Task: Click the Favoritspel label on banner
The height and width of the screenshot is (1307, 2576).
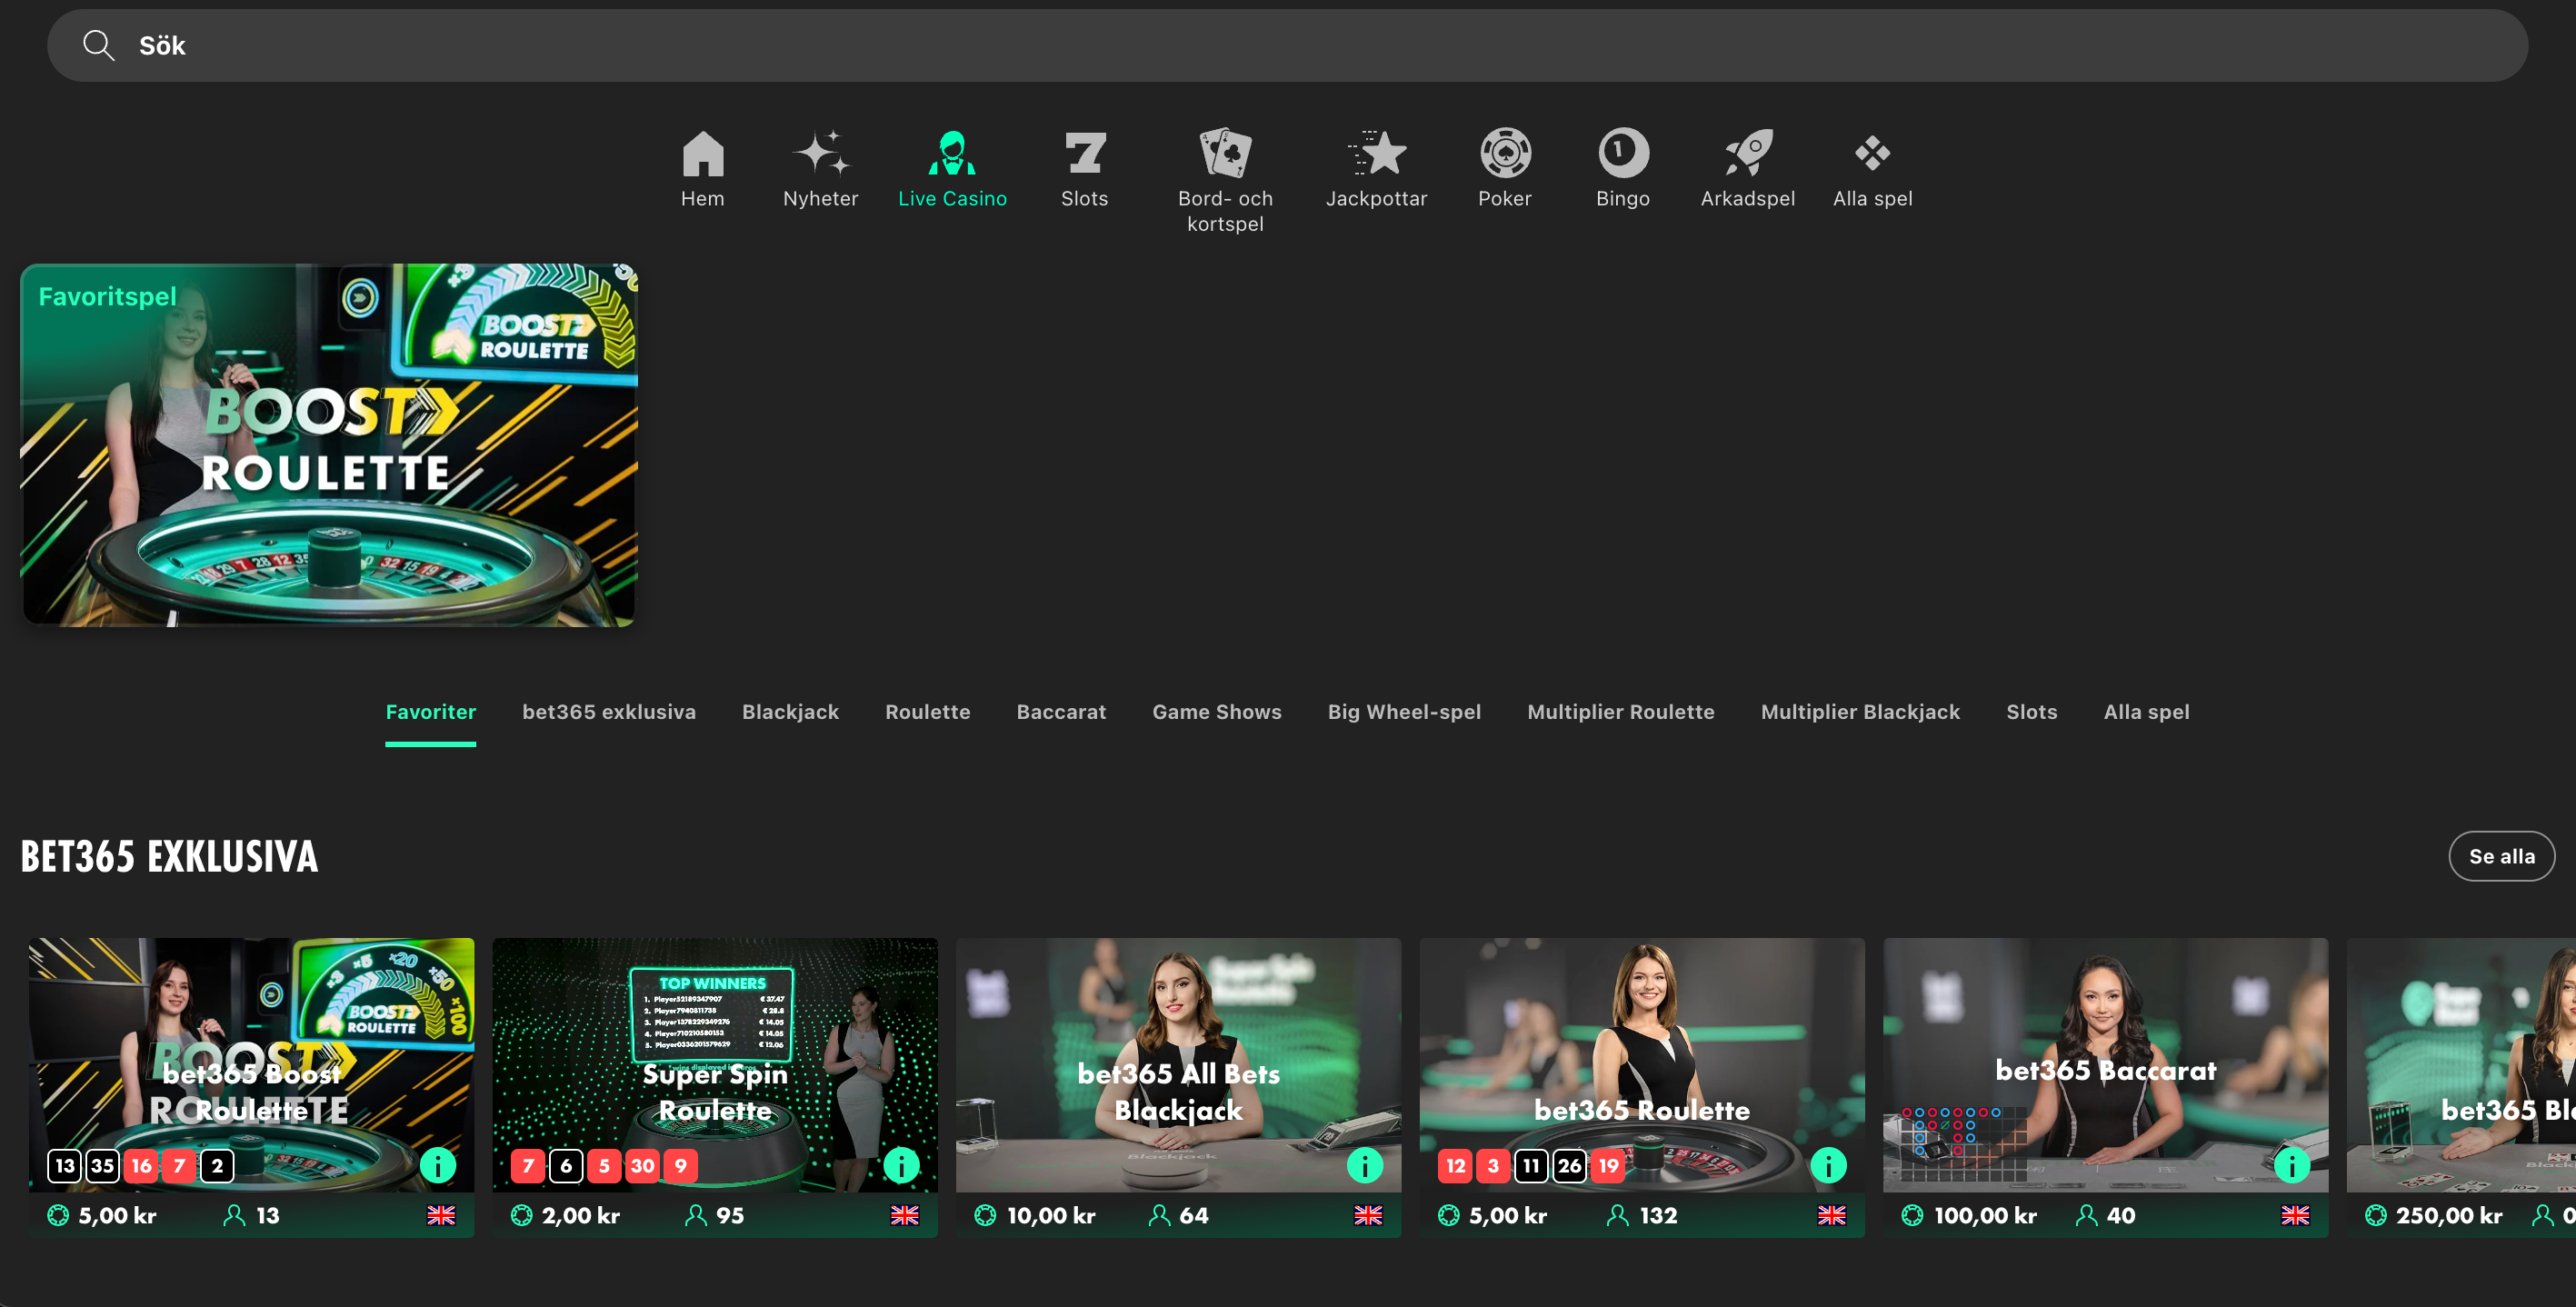Action: (107, 296)
